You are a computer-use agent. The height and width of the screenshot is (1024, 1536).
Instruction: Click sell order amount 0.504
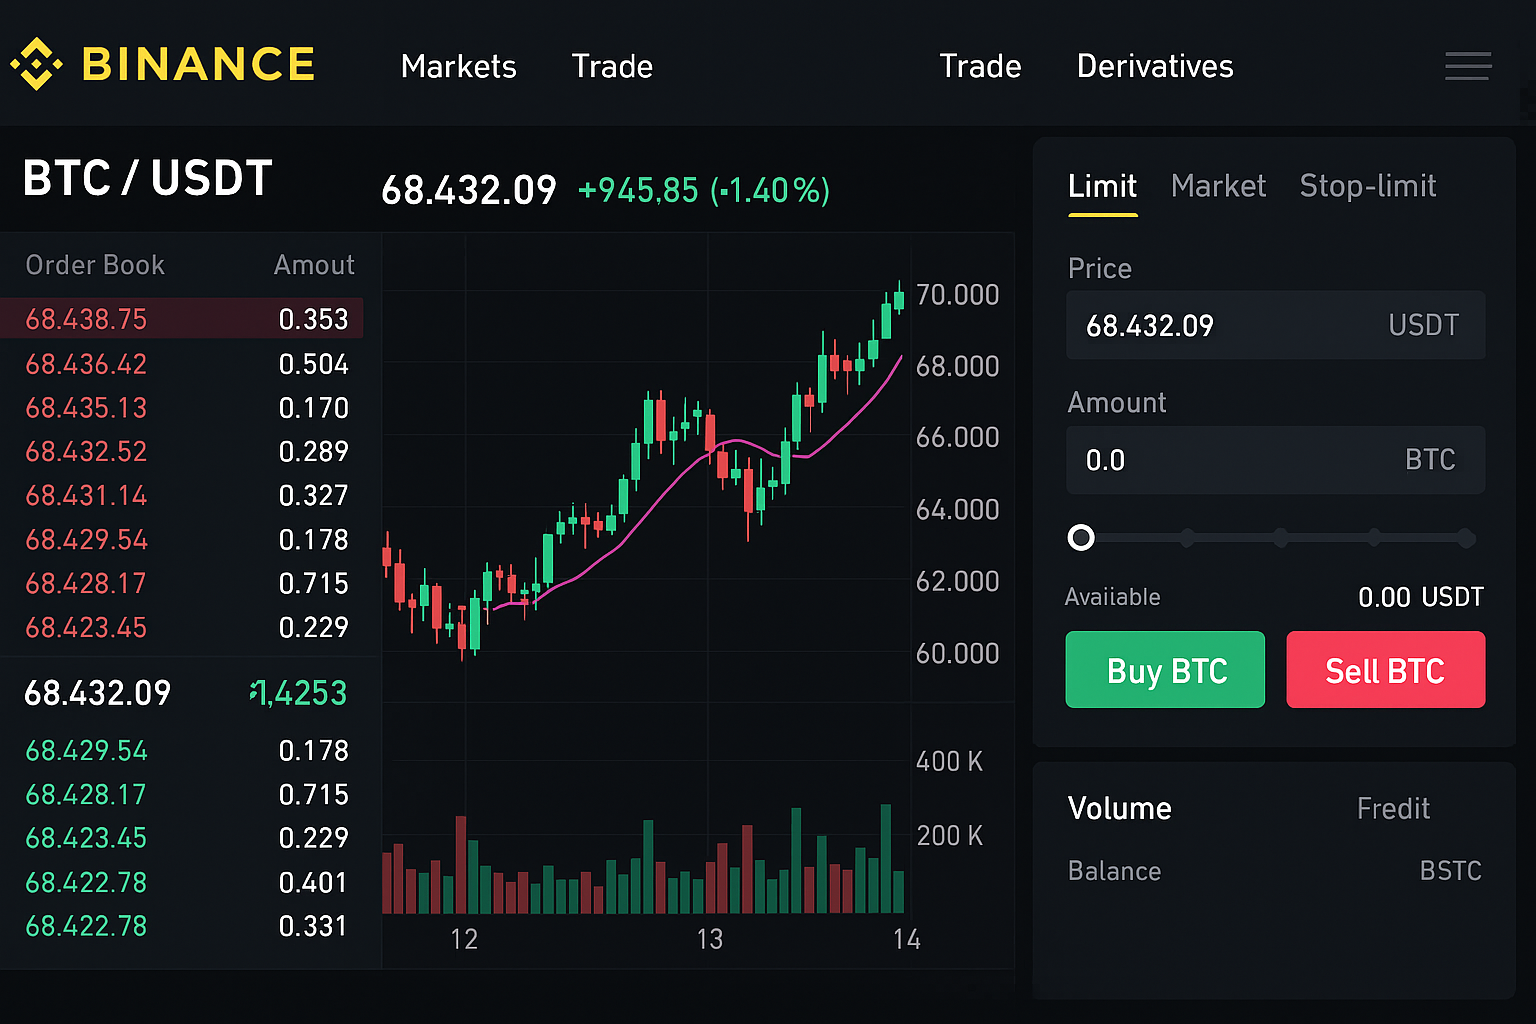(313, 364)
